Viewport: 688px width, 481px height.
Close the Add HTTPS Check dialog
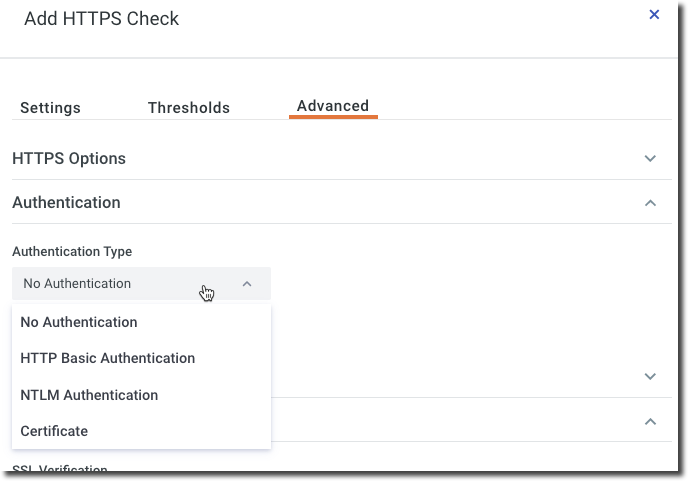coord(654,15)
